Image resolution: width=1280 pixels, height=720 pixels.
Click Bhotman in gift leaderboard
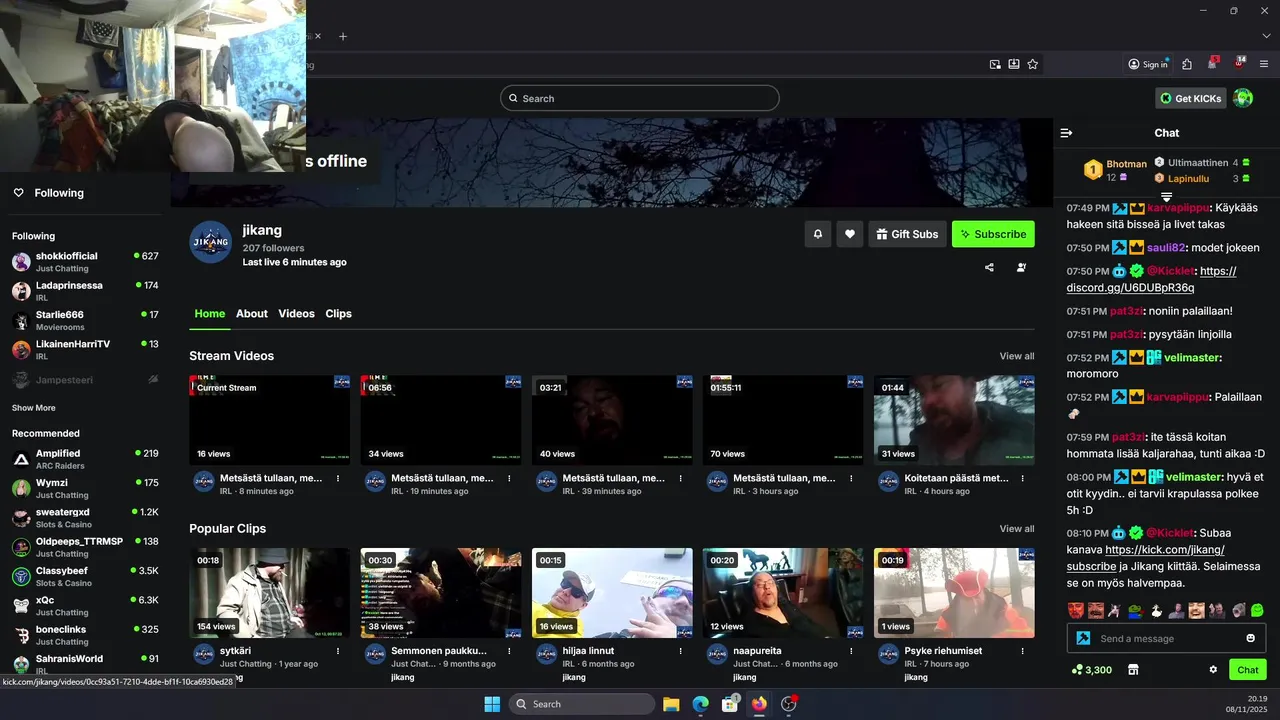[x=1126, y=164]
